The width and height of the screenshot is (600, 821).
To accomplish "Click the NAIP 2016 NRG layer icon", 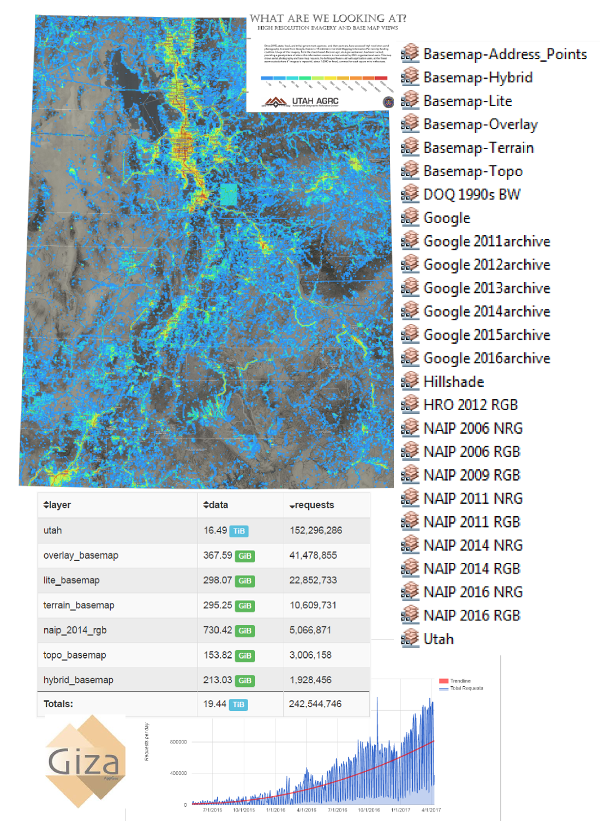I will click(x=410, y=592).
